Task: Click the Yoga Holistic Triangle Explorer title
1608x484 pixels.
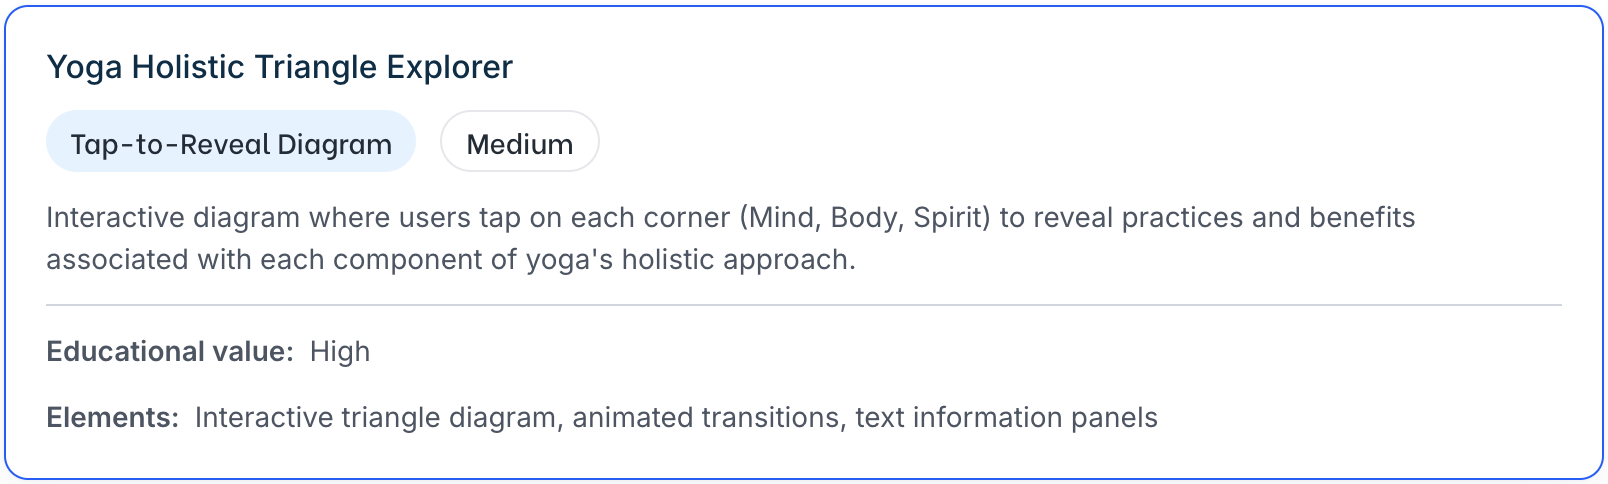Action: click(x=279, y=67)
